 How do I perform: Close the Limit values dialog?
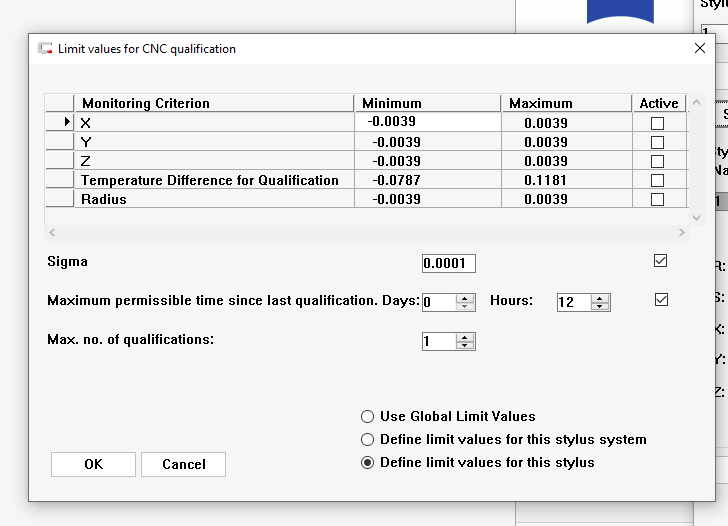tap(699, 48)
